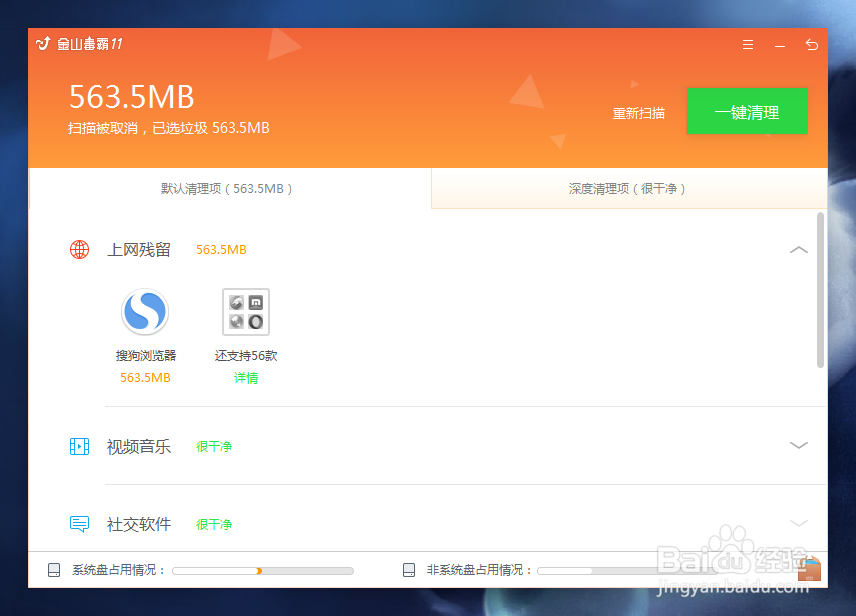Click 重新扫描 to rescan
The image size is (856, 616).
[638, 113]
